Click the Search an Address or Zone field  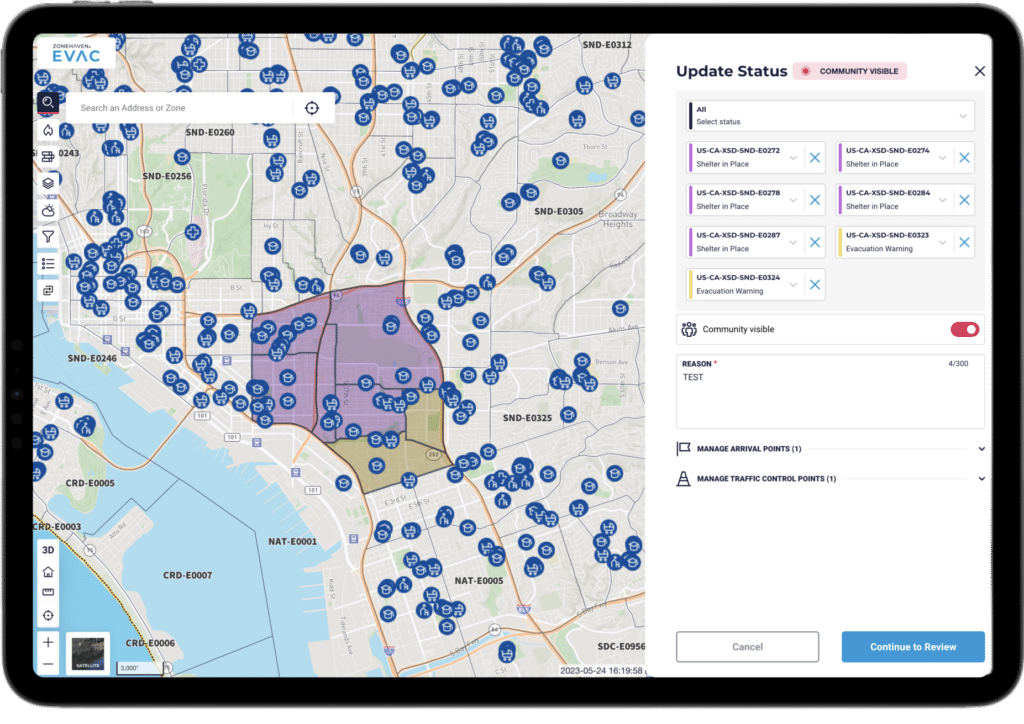(x=180, y=108)
